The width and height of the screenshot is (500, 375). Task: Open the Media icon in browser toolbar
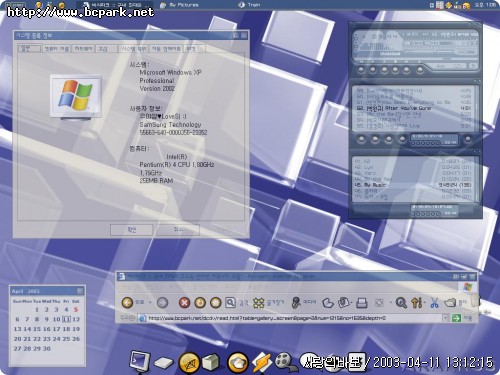pos(295,302)
